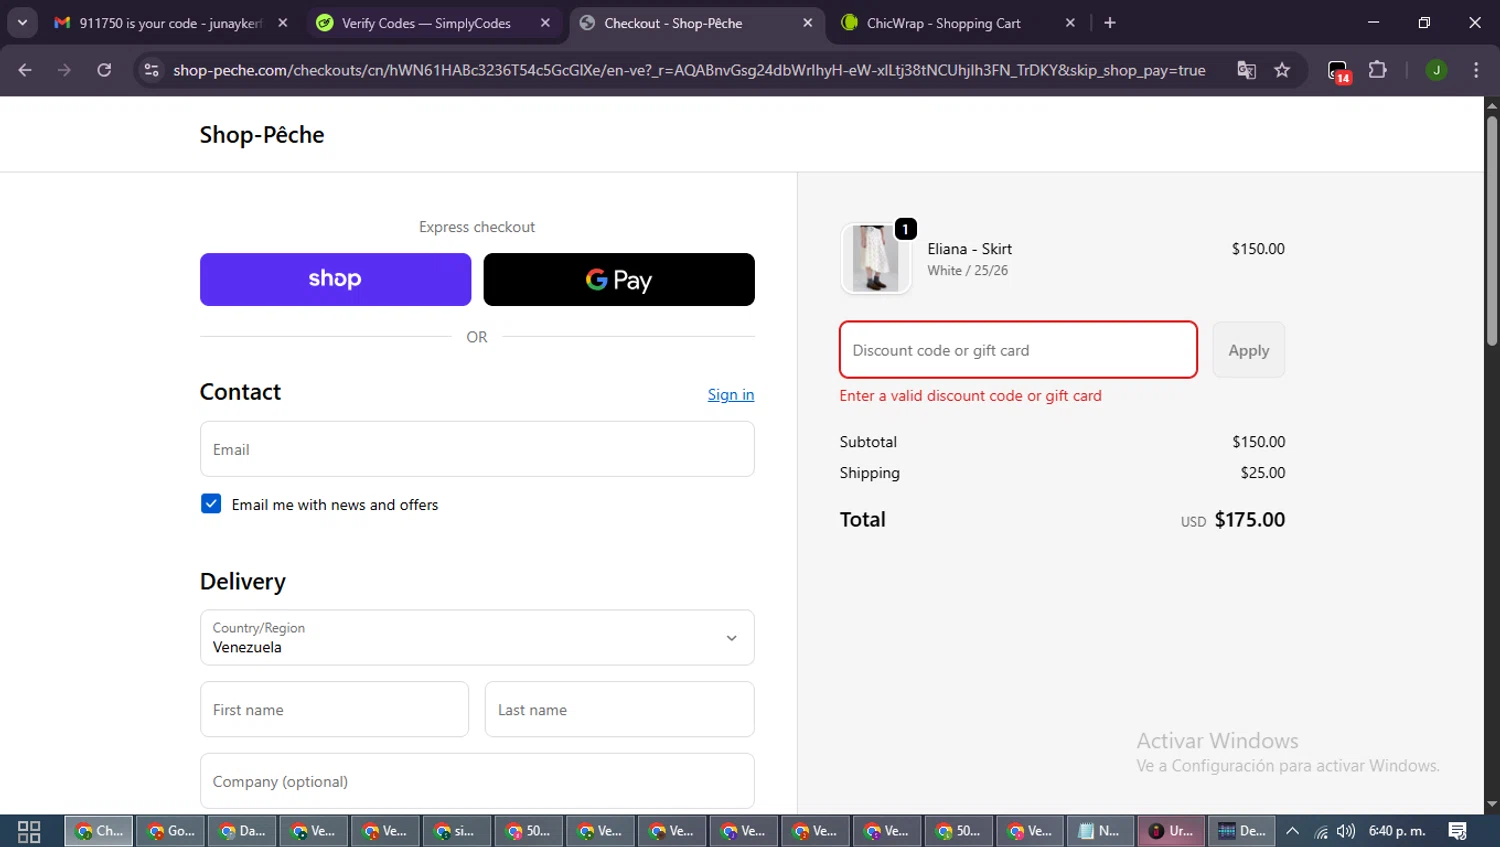Screen dimensions: 1500x847
Task: Open the 'Da...' Chrome taskbar window
Action: point(242,831)
